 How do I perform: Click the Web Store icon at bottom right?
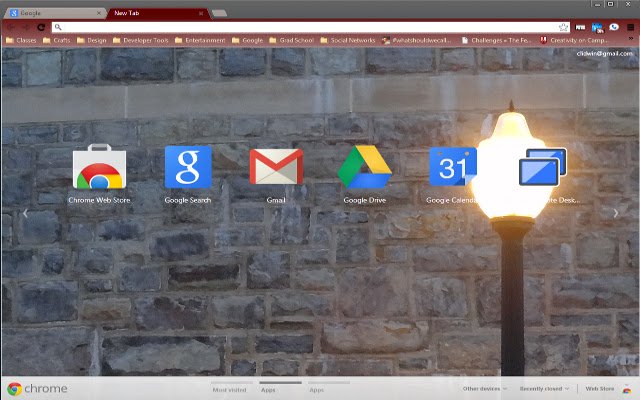point(627,390)
